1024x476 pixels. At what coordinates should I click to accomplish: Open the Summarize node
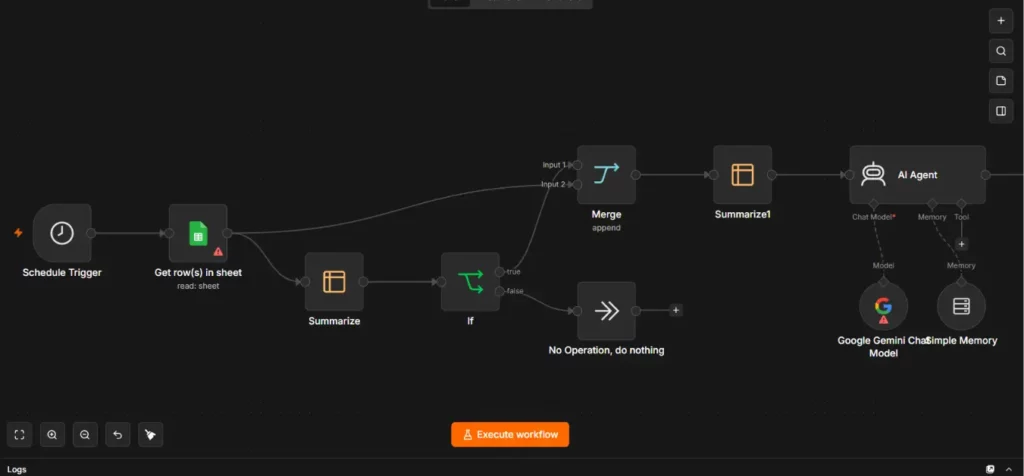coord(334,281)
